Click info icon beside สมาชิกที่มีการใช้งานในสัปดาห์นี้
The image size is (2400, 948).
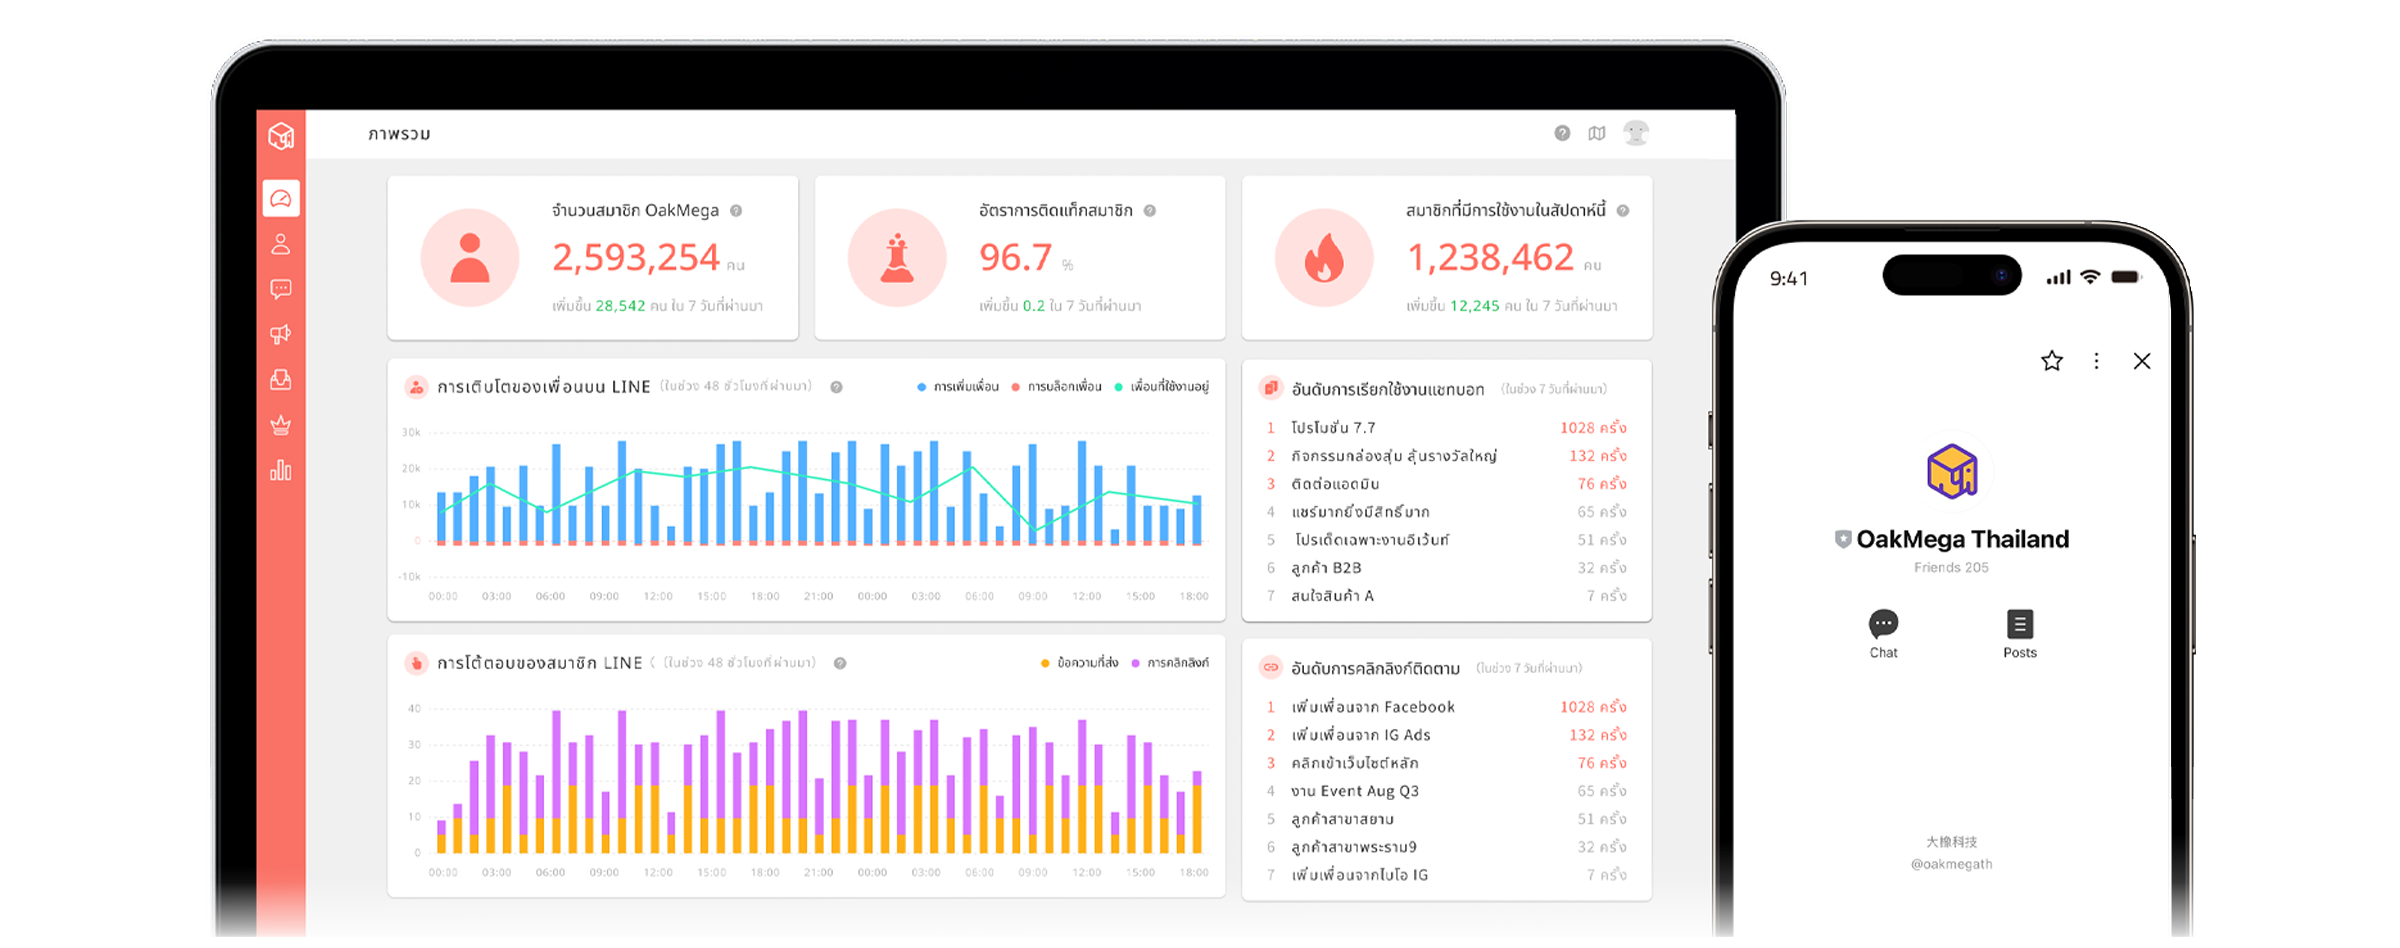1623,211
